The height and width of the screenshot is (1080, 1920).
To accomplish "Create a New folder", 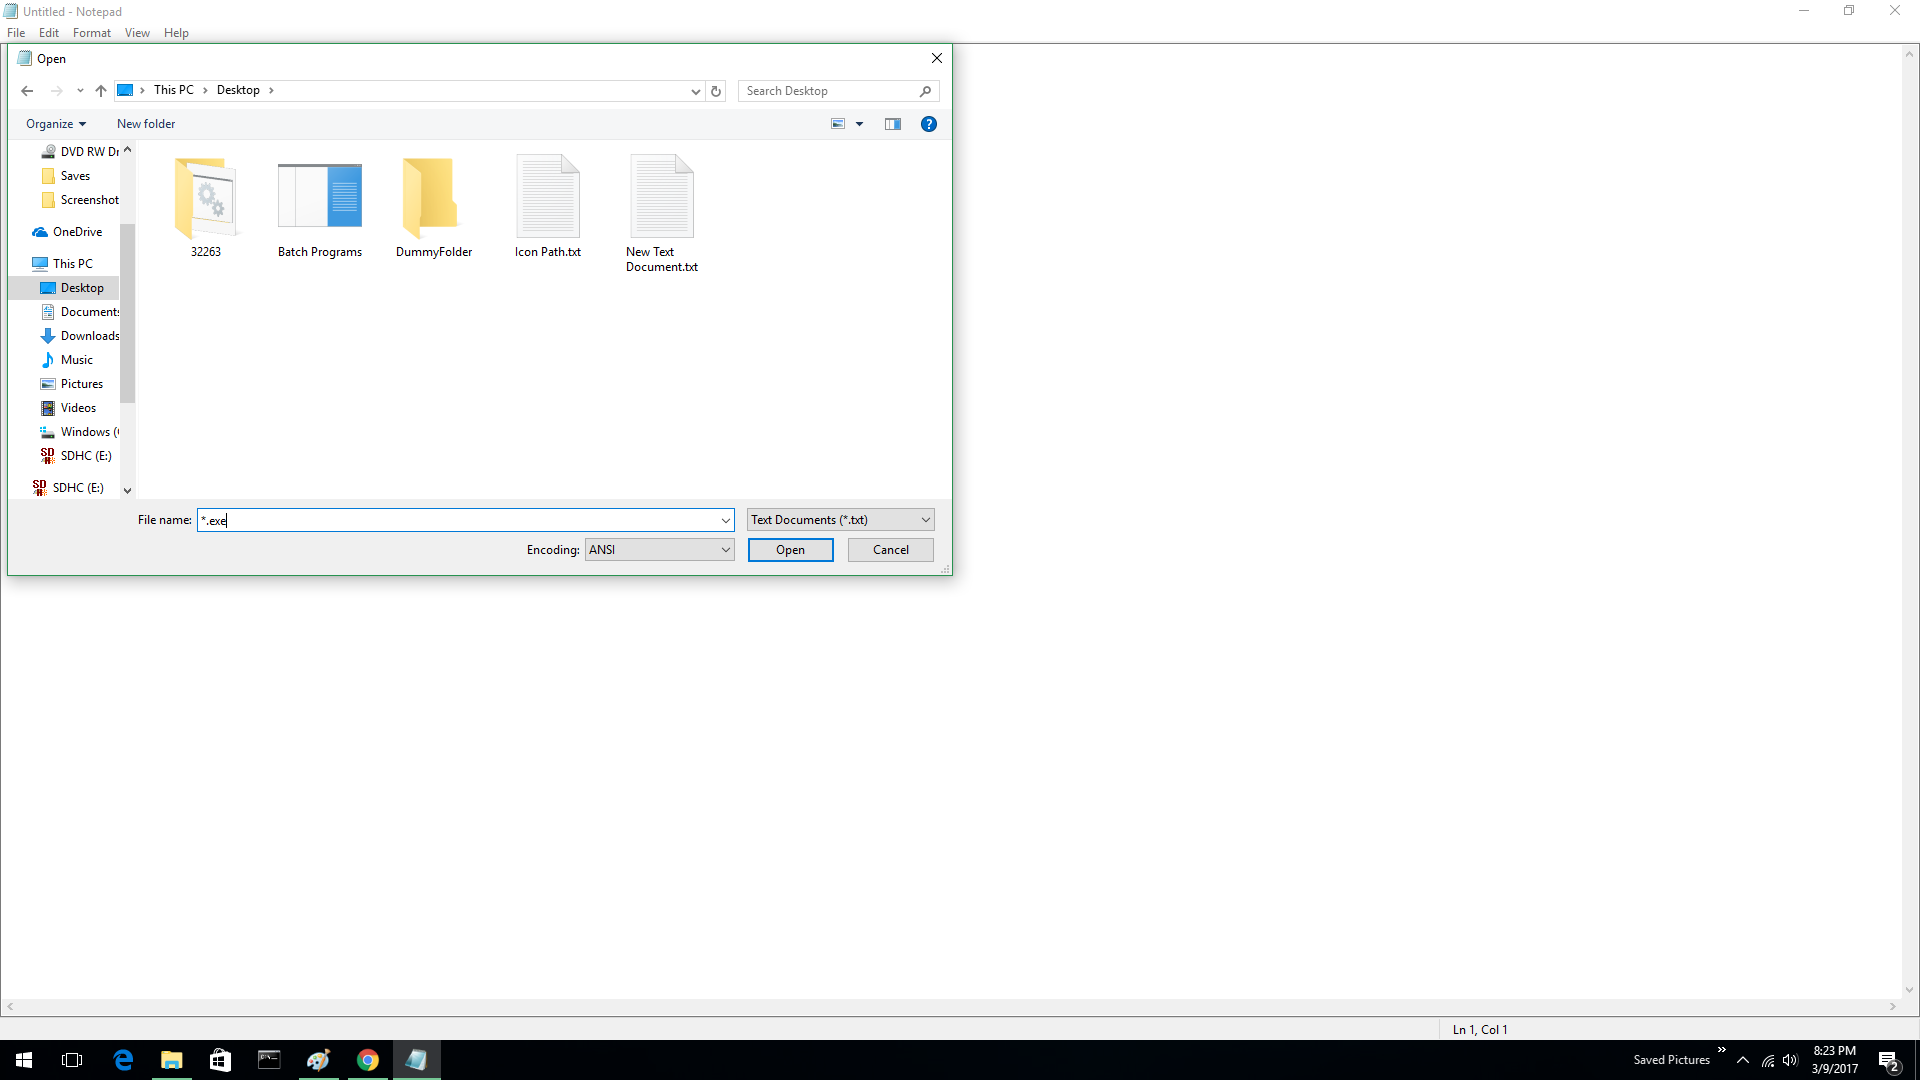I will 145,123.
